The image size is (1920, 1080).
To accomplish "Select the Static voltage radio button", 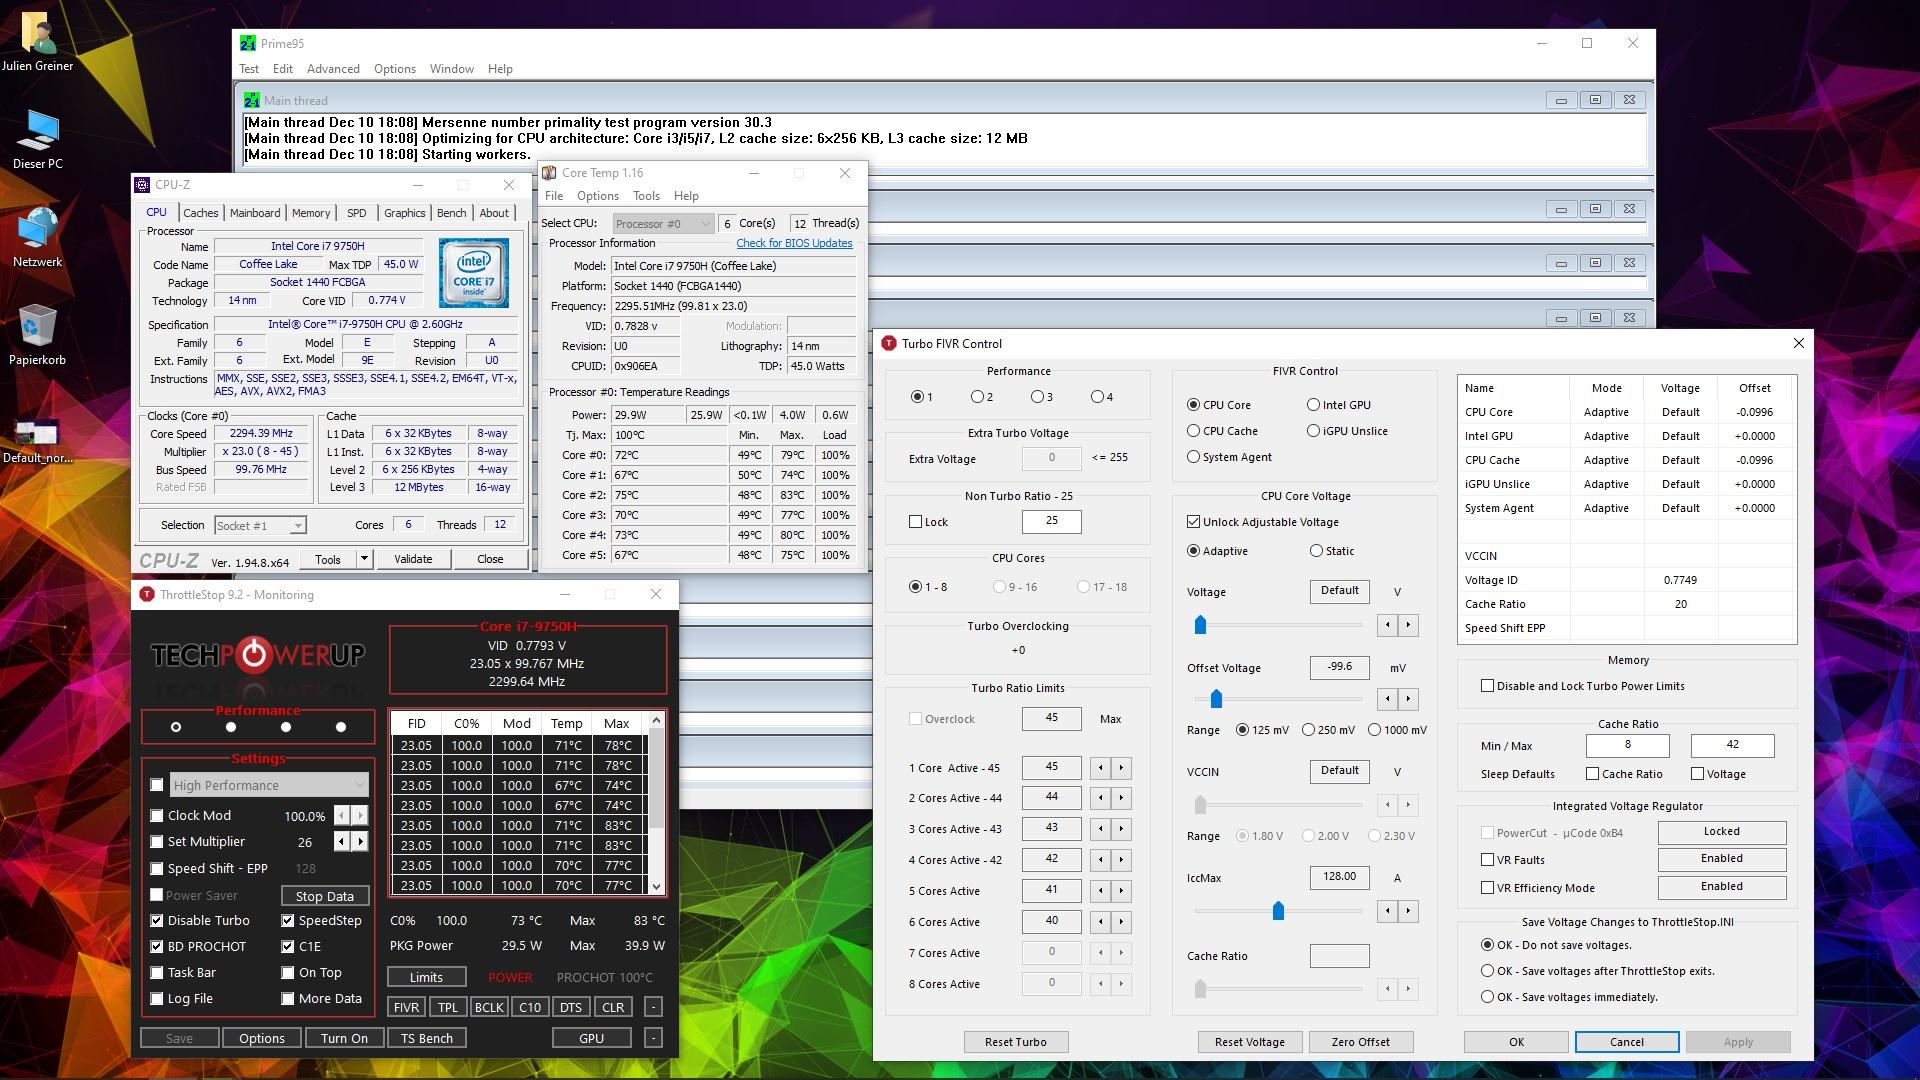I will [1316, 551].
